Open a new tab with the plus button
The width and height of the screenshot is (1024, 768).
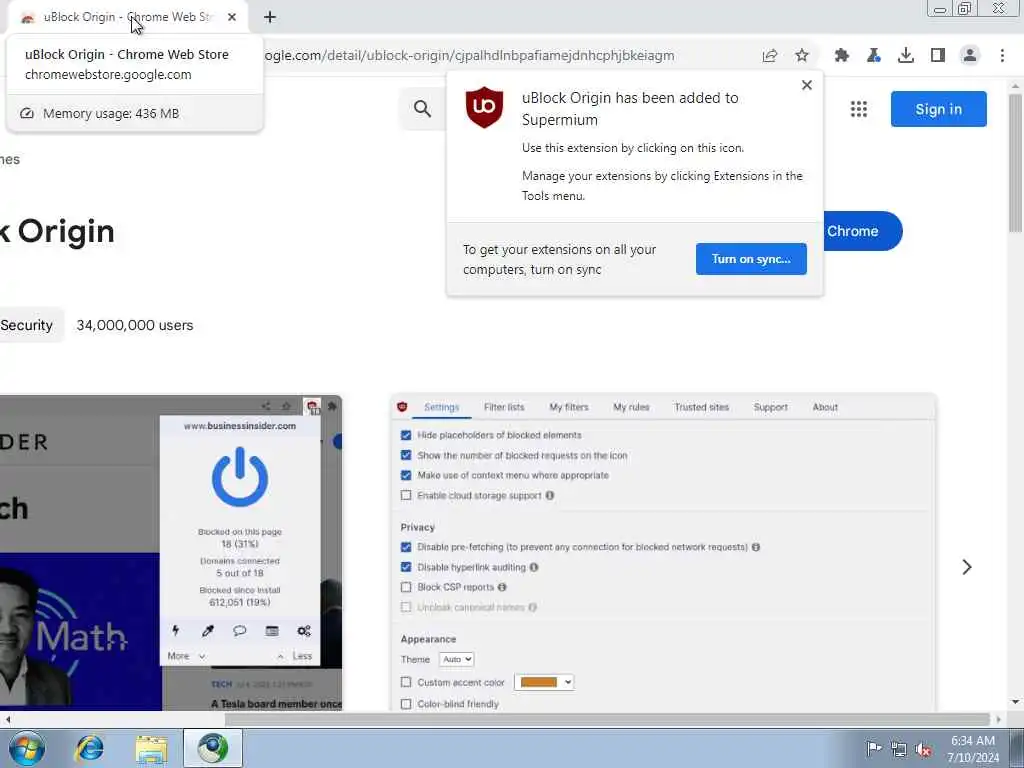tap(270, 17)
